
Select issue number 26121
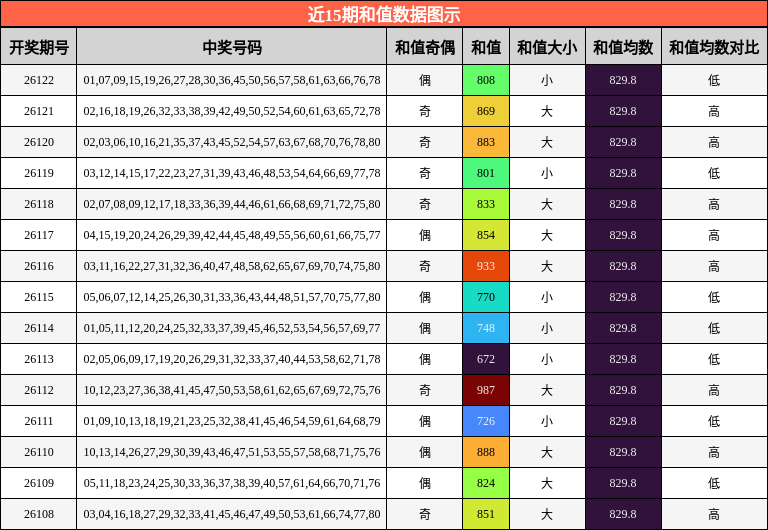pyautogui.click(x=39, y=111)
